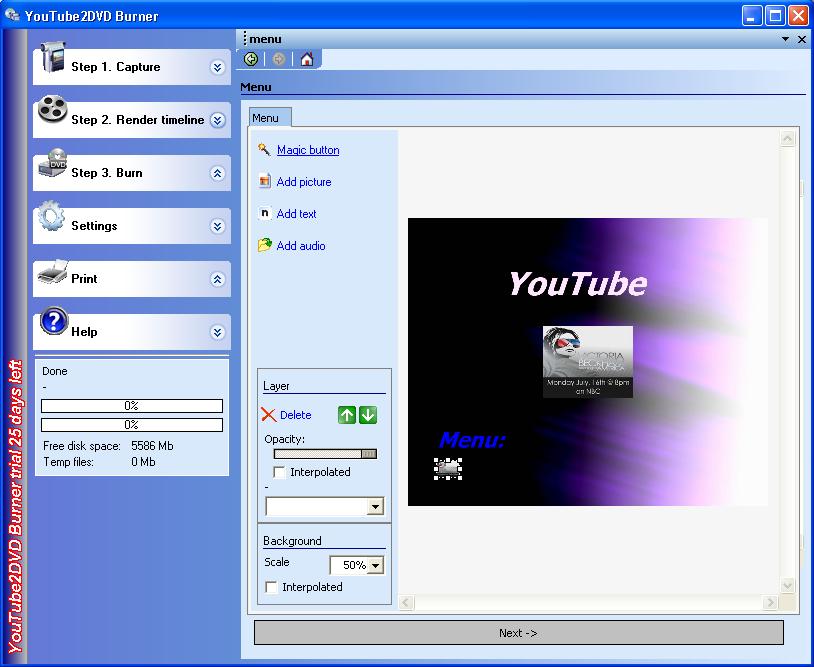Click the green back navigation arrow
The image size is (814, 667).
pyautogui.click(x=251, y=59)
